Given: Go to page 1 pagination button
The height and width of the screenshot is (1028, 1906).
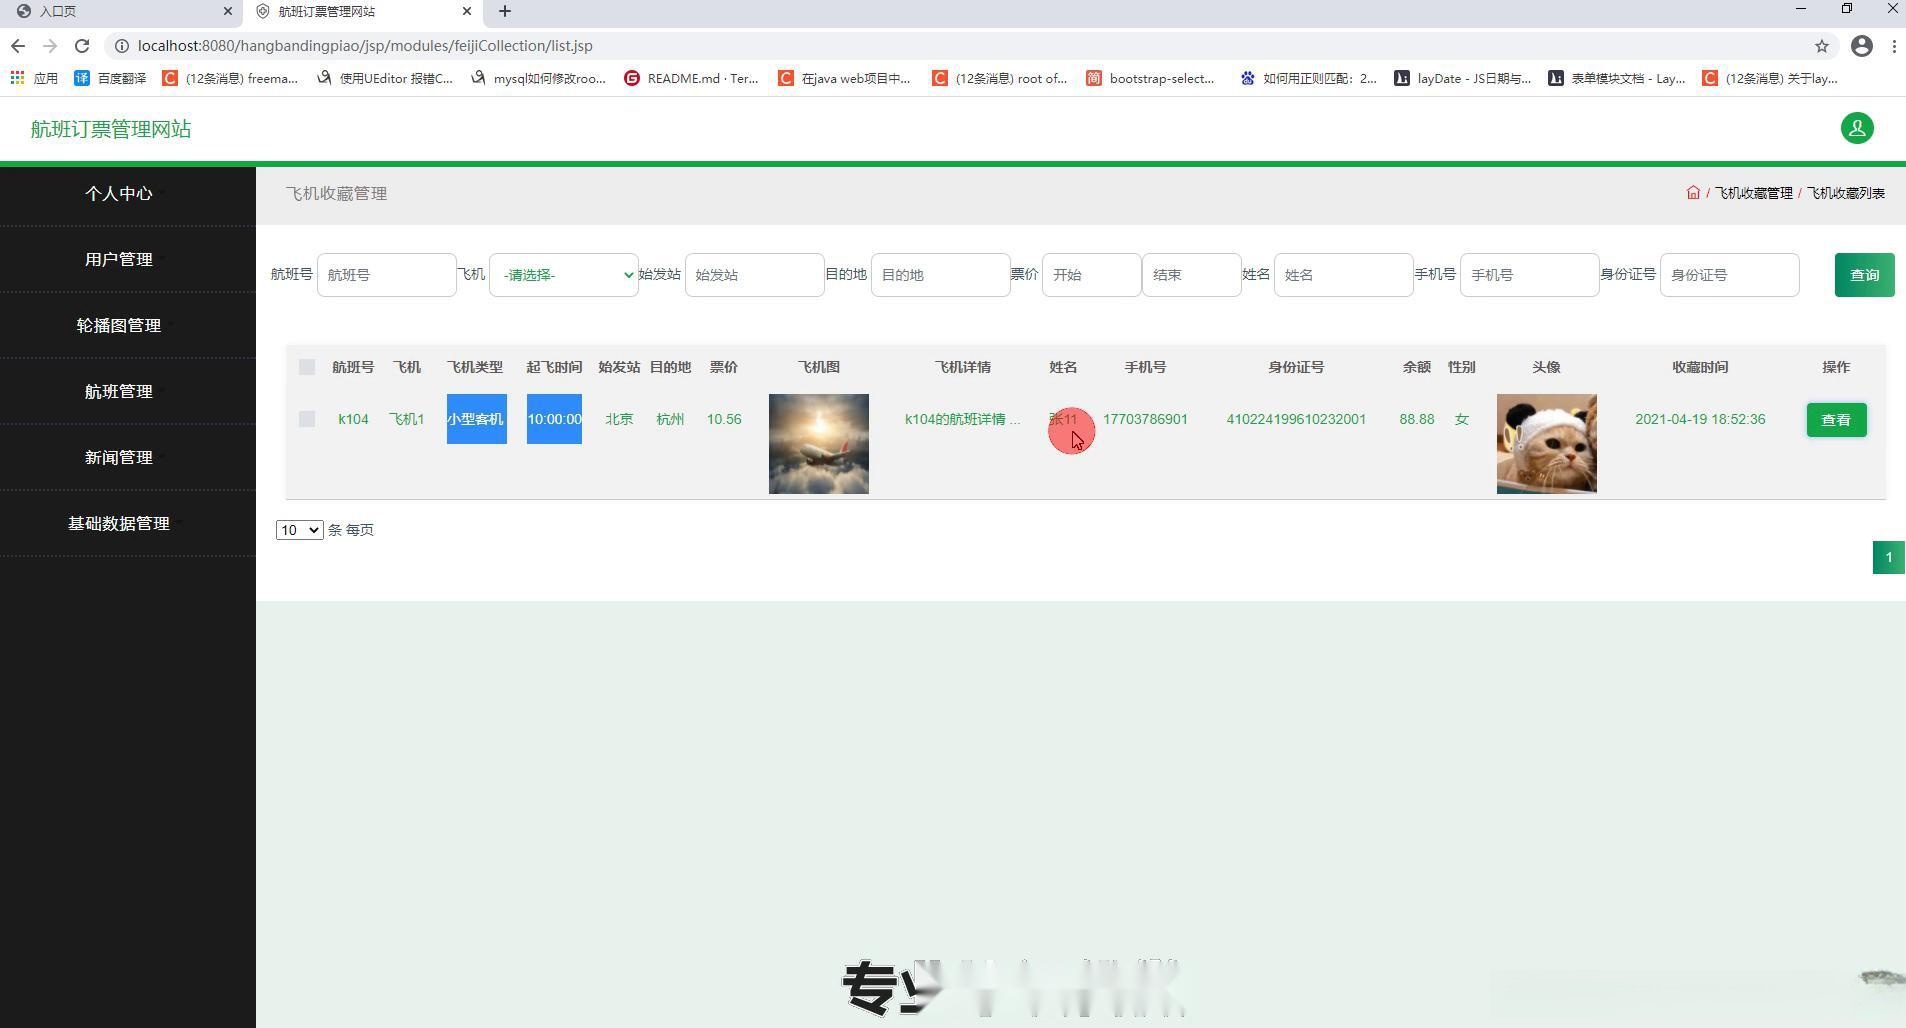Looking at the screenshot, I should (1888, 557).
